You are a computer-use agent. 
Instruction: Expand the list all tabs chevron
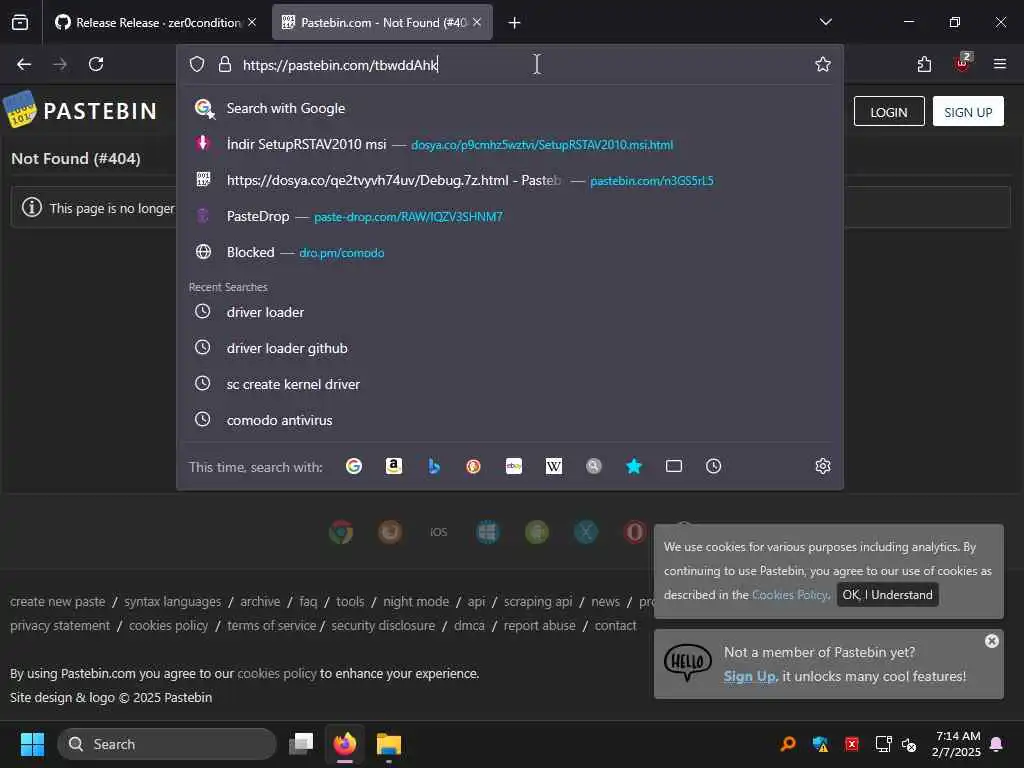[x=825, y=22]
